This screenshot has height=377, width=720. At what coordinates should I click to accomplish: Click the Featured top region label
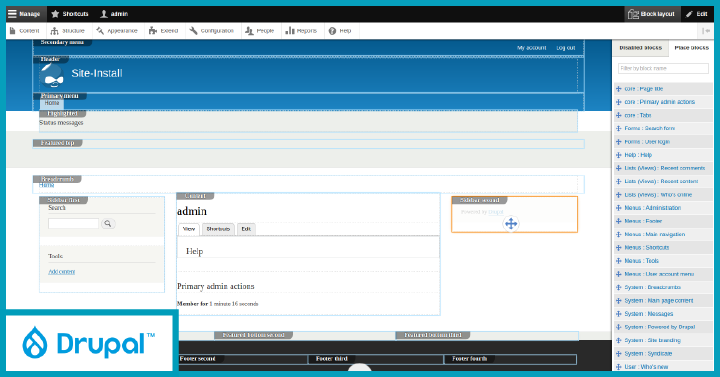pos(57,143)
